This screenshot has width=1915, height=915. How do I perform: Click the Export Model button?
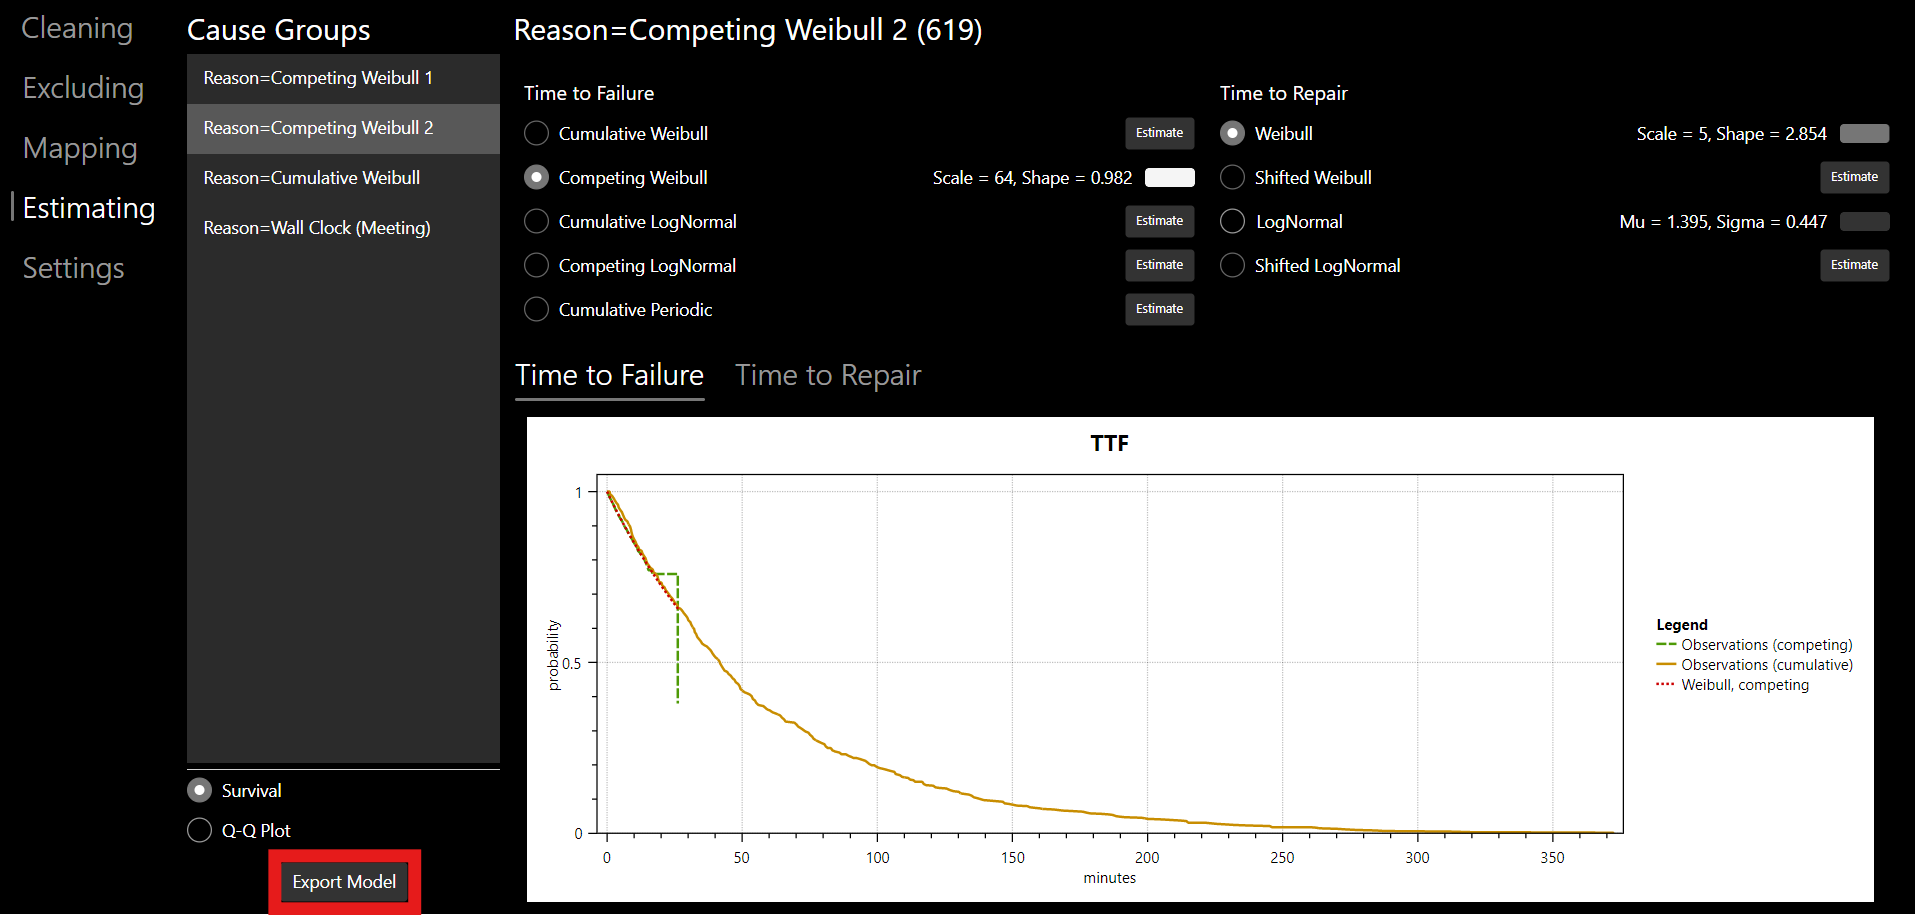pyautogui.click(x=344, y=882)
